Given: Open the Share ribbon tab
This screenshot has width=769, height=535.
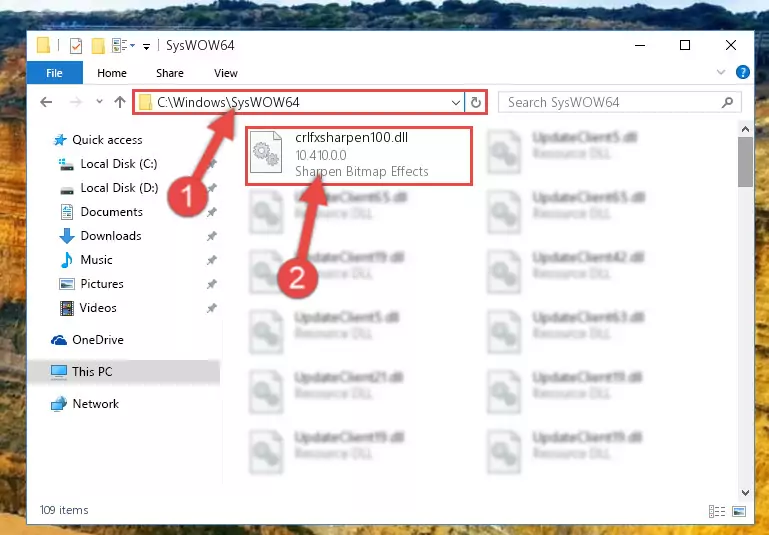Looking at the screenshot, I should tap(170, 73).
